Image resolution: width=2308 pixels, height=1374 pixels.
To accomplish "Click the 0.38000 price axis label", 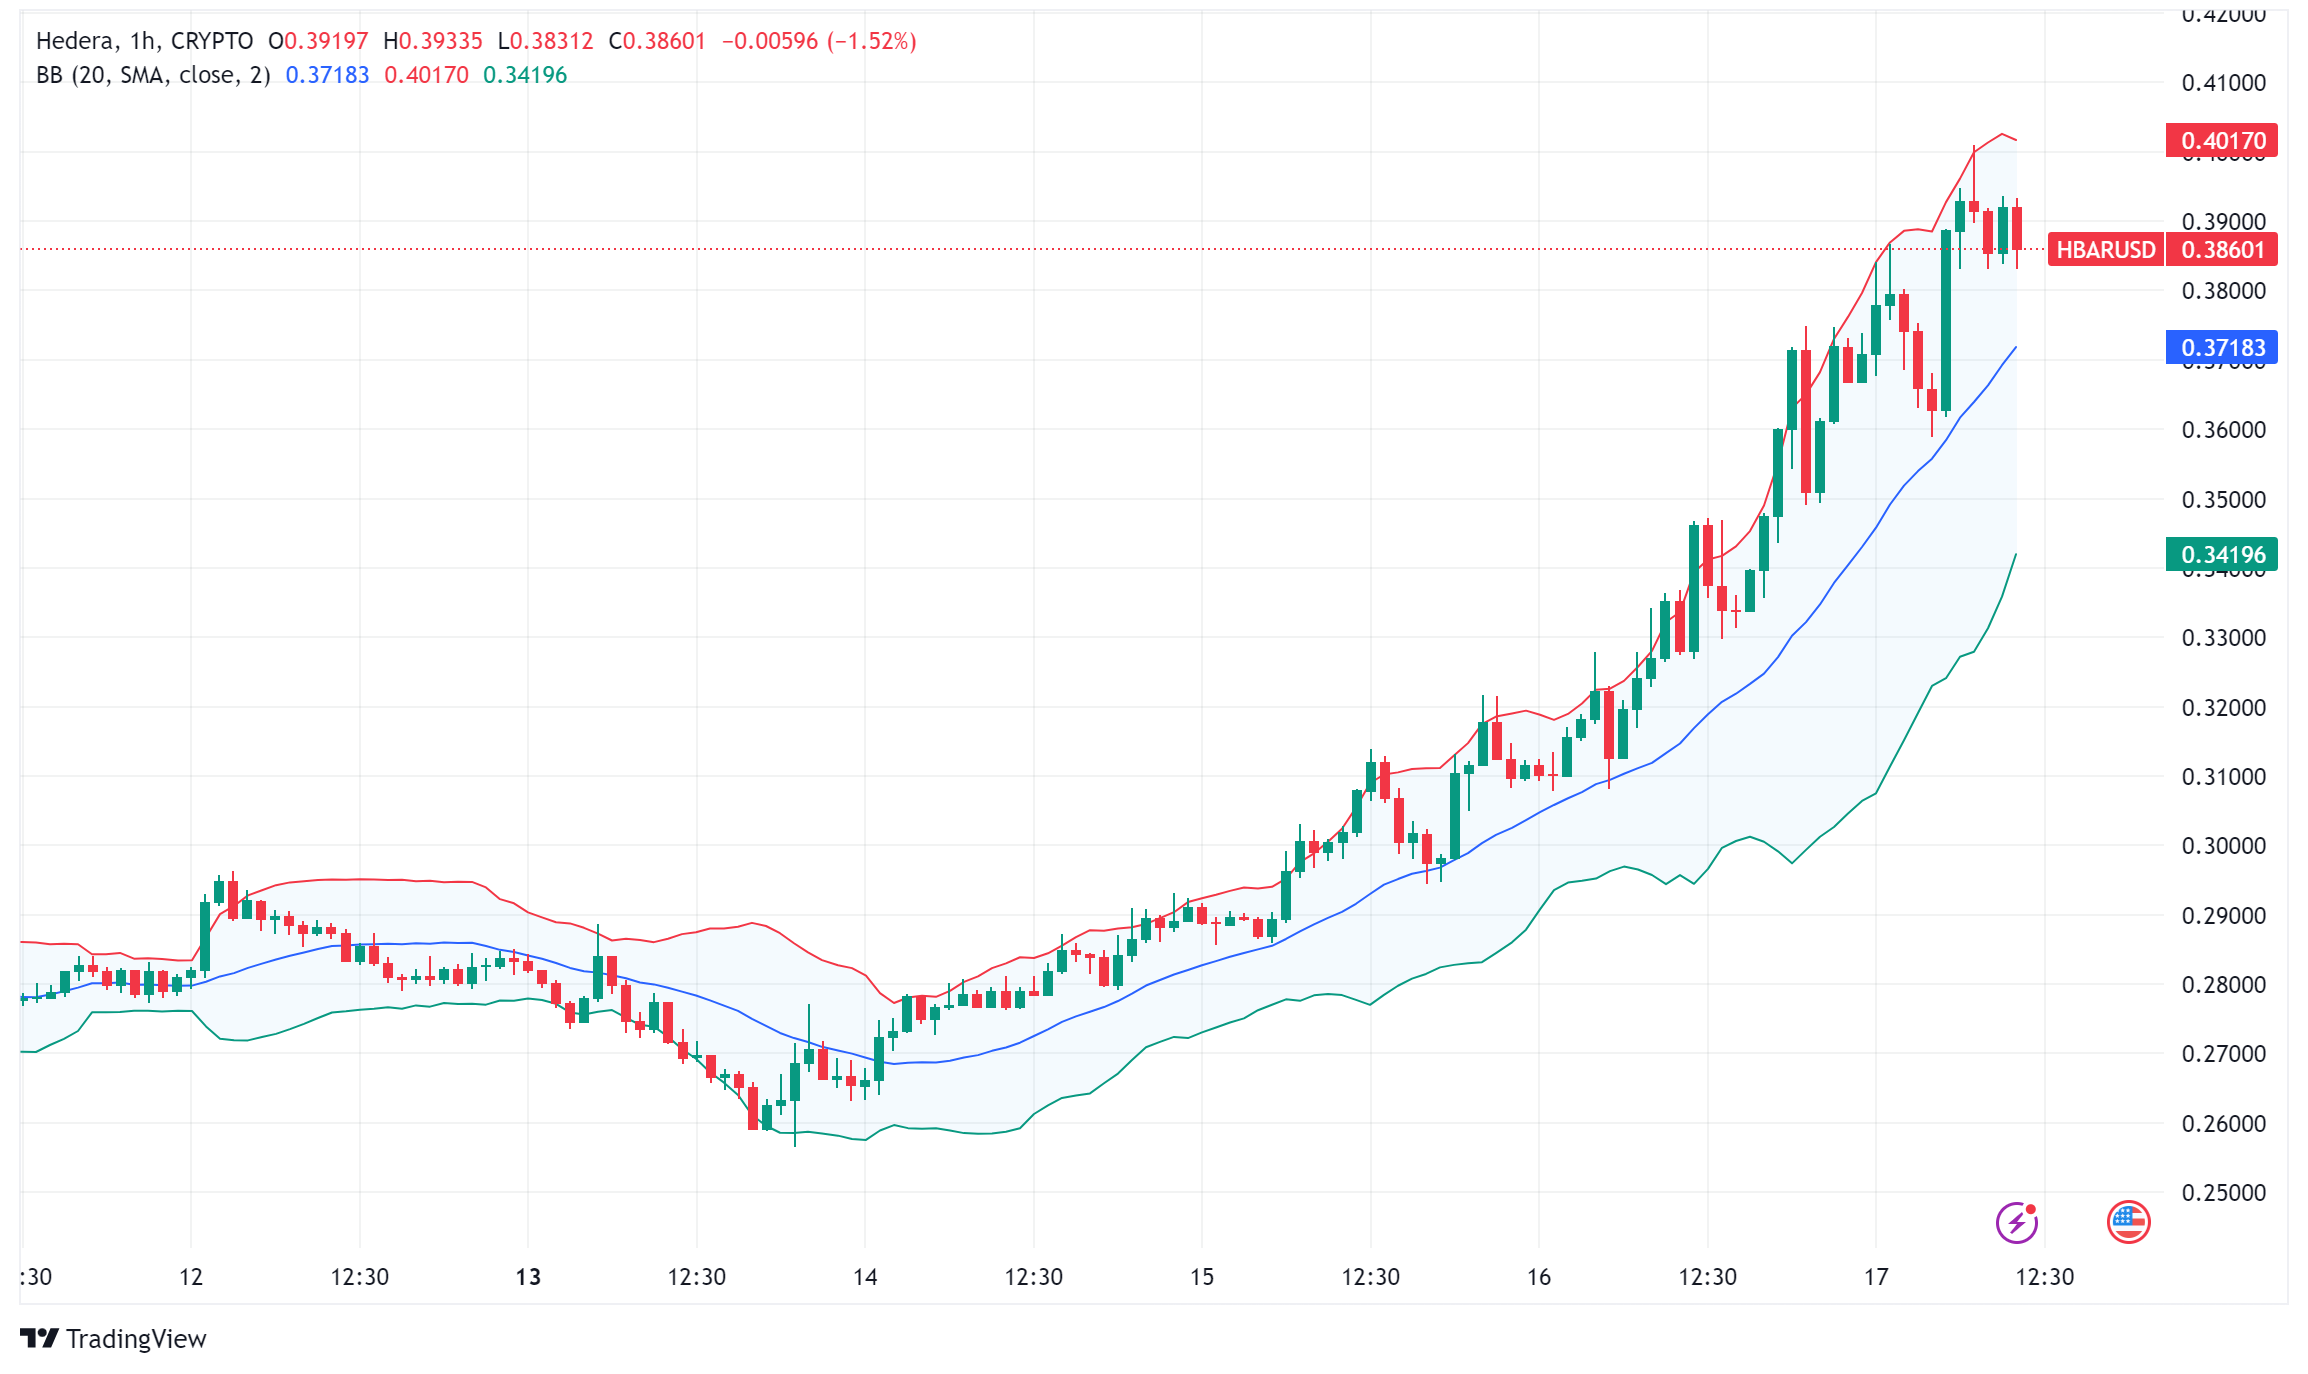I will 2224,291.
